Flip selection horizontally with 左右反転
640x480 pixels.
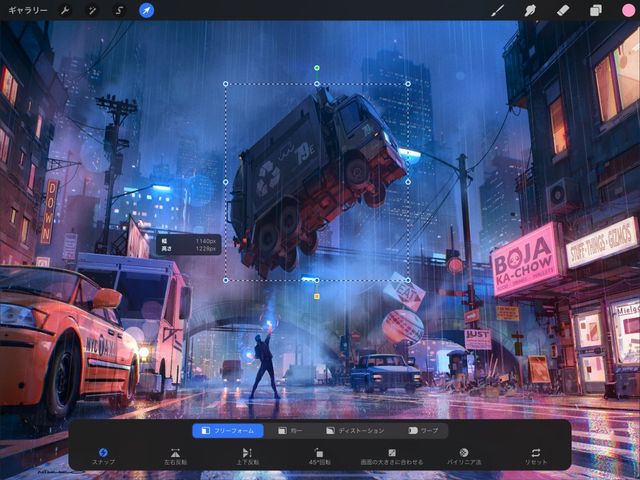(x=175, y=456)
